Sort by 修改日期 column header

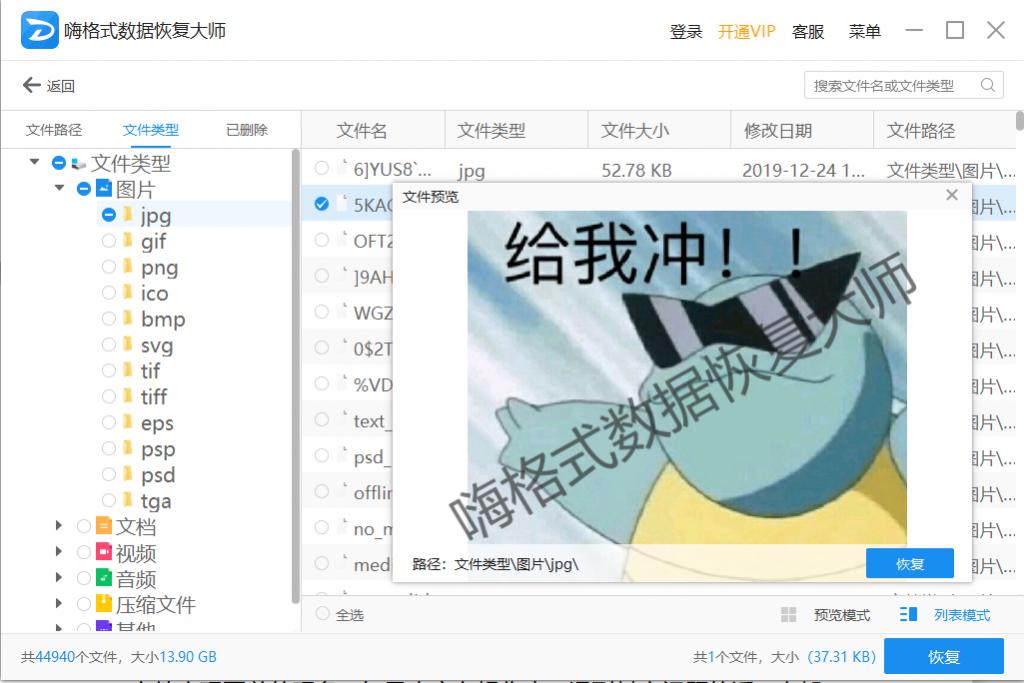(x=777, y=130)
